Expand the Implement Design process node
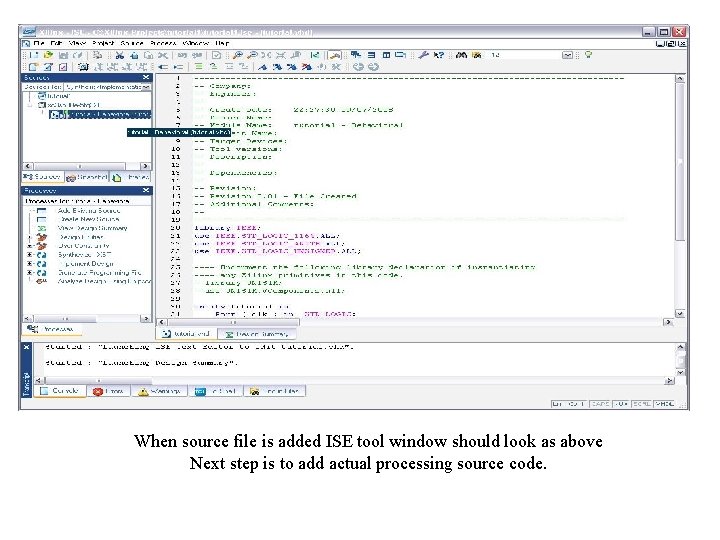This screenshot has height=540, width=720. (30, 264)
